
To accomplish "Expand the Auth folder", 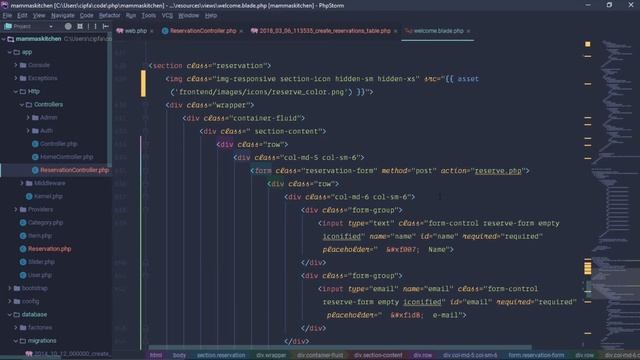I will [28, 131].
